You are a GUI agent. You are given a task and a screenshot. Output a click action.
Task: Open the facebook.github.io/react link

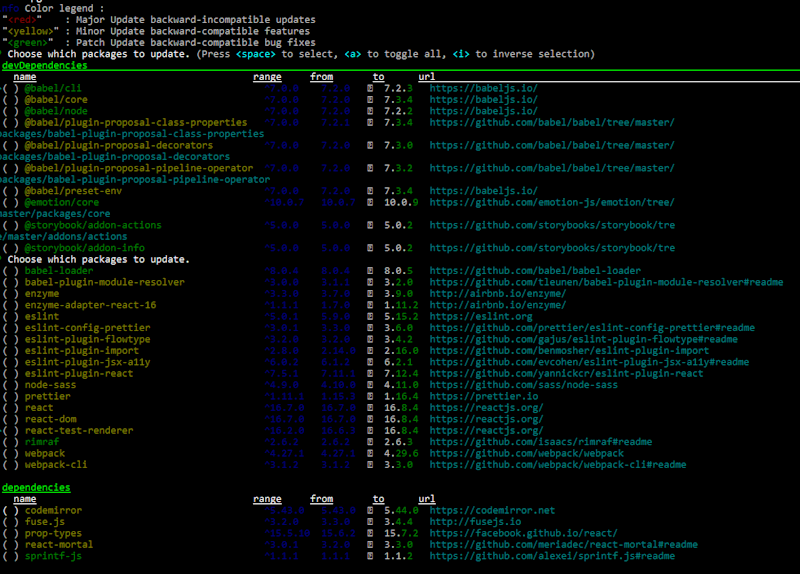pyautogui.click(x=523, y=533)
